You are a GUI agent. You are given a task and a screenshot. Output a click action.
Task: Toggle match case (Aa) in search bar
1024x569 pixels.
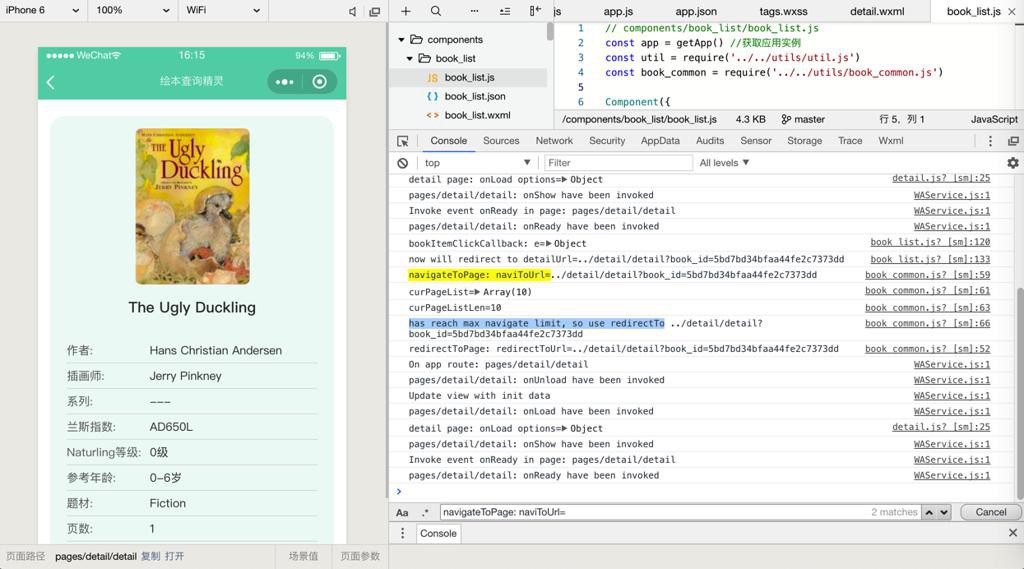click(402, 512)
